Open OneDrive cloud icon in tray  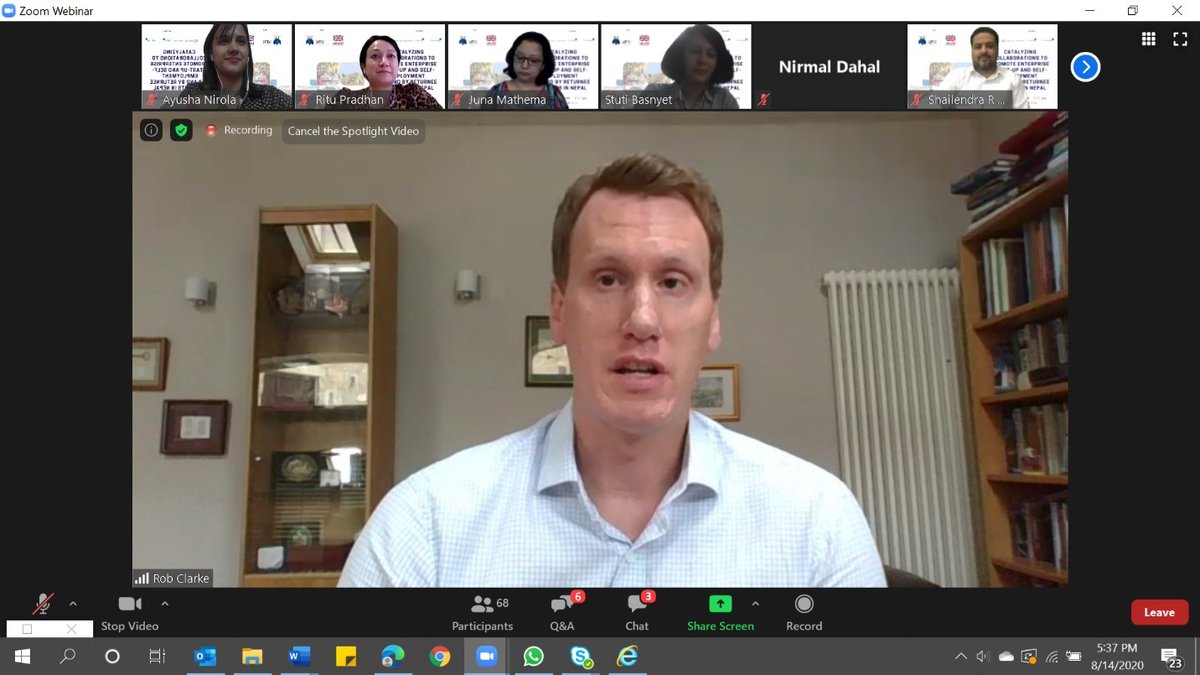(1006, 657)
